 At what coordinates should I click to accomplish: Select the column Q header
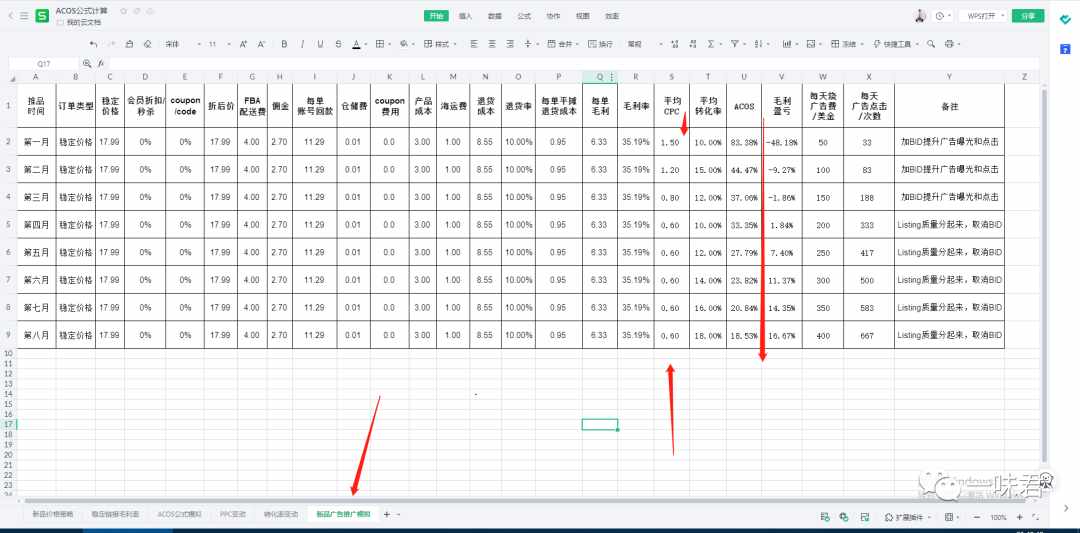coord(599,76)
